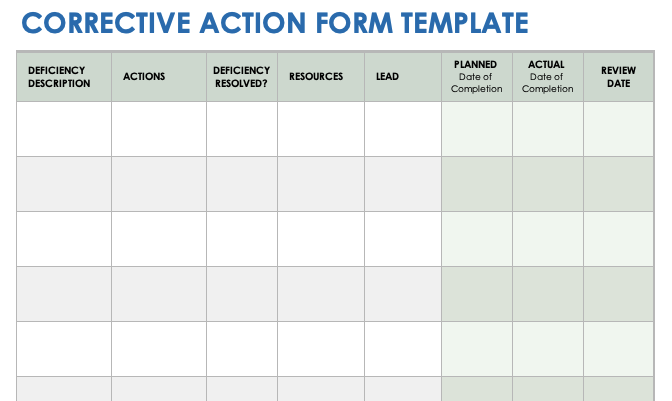Click the Review Date column header
The height and width of the screenshot is (401, 672).
(618, 77)
